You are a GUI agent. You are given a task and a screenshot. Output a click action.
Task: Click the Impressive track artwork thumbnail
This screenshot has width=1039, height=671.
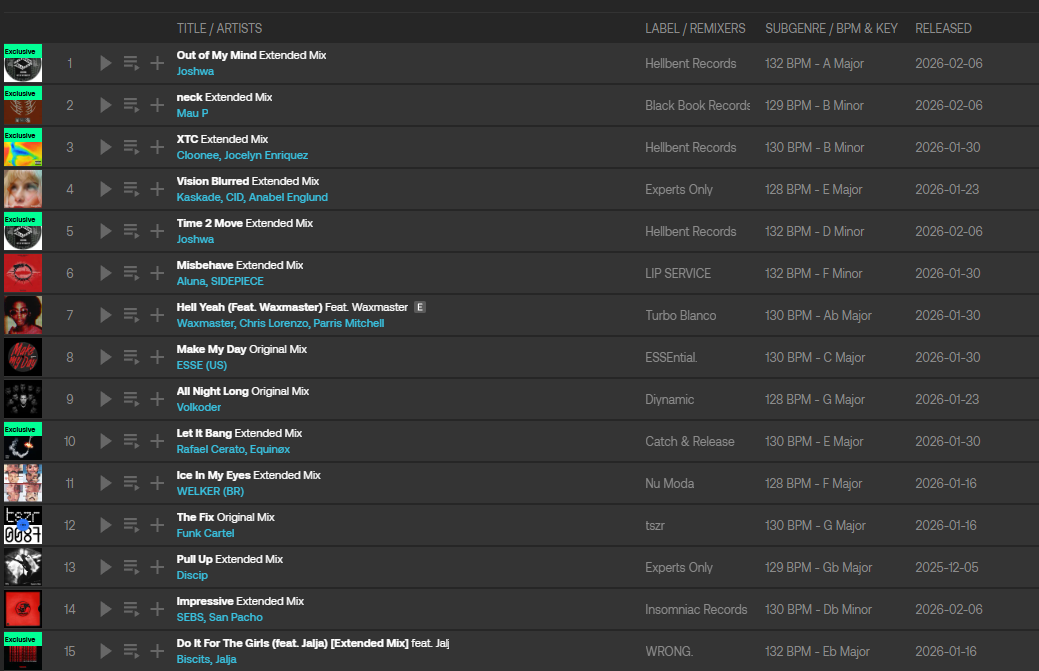coord(23,609)
